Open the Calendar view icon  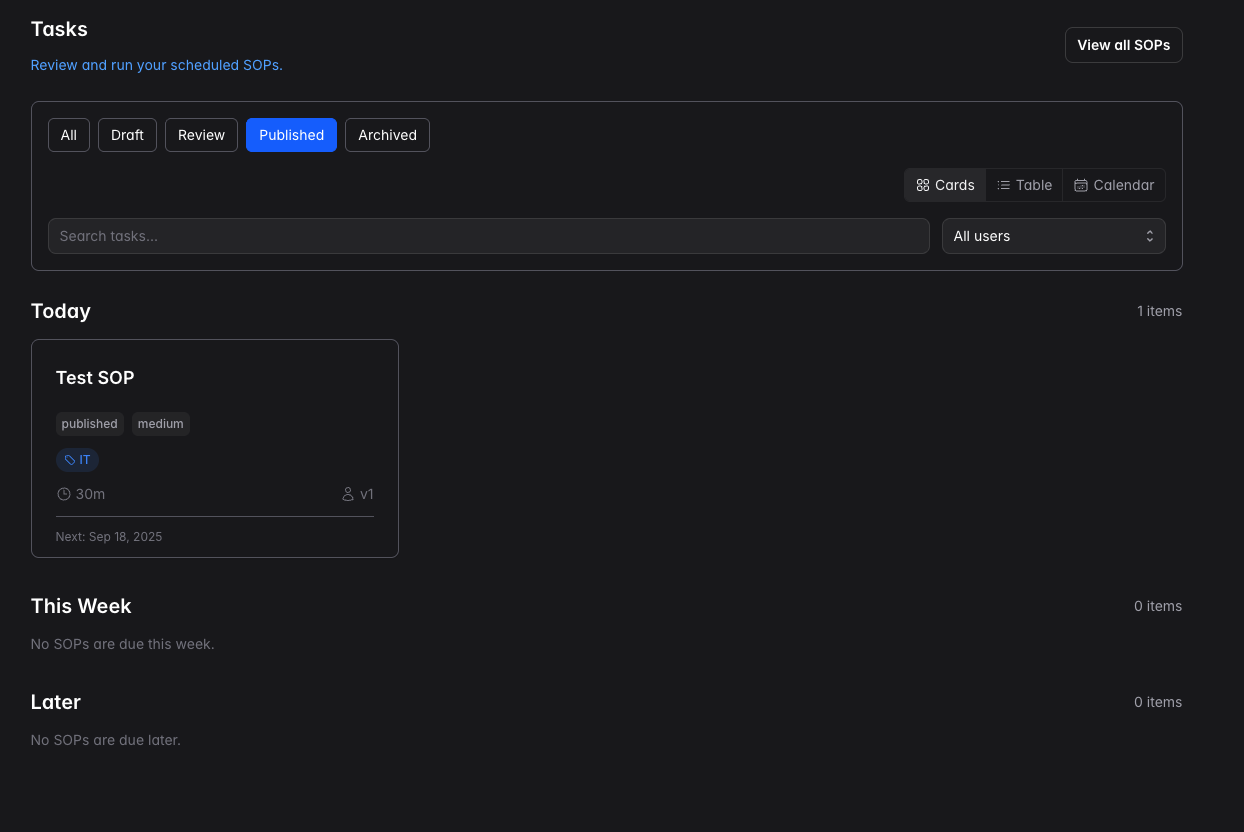tap(1081, 185)
